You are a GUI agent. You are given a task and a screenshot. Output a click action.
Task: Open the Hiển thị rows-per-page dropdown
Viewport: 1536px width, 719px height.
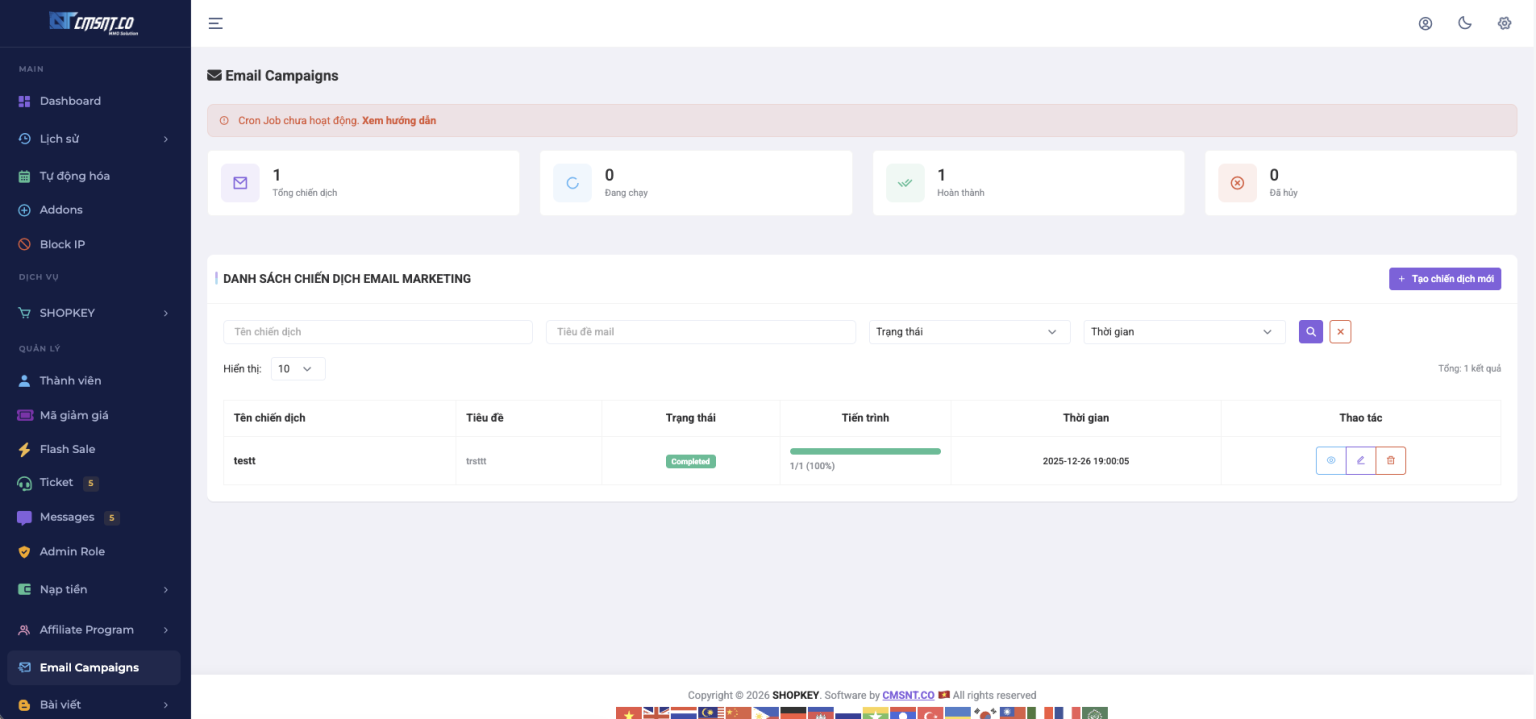point(298,369)
